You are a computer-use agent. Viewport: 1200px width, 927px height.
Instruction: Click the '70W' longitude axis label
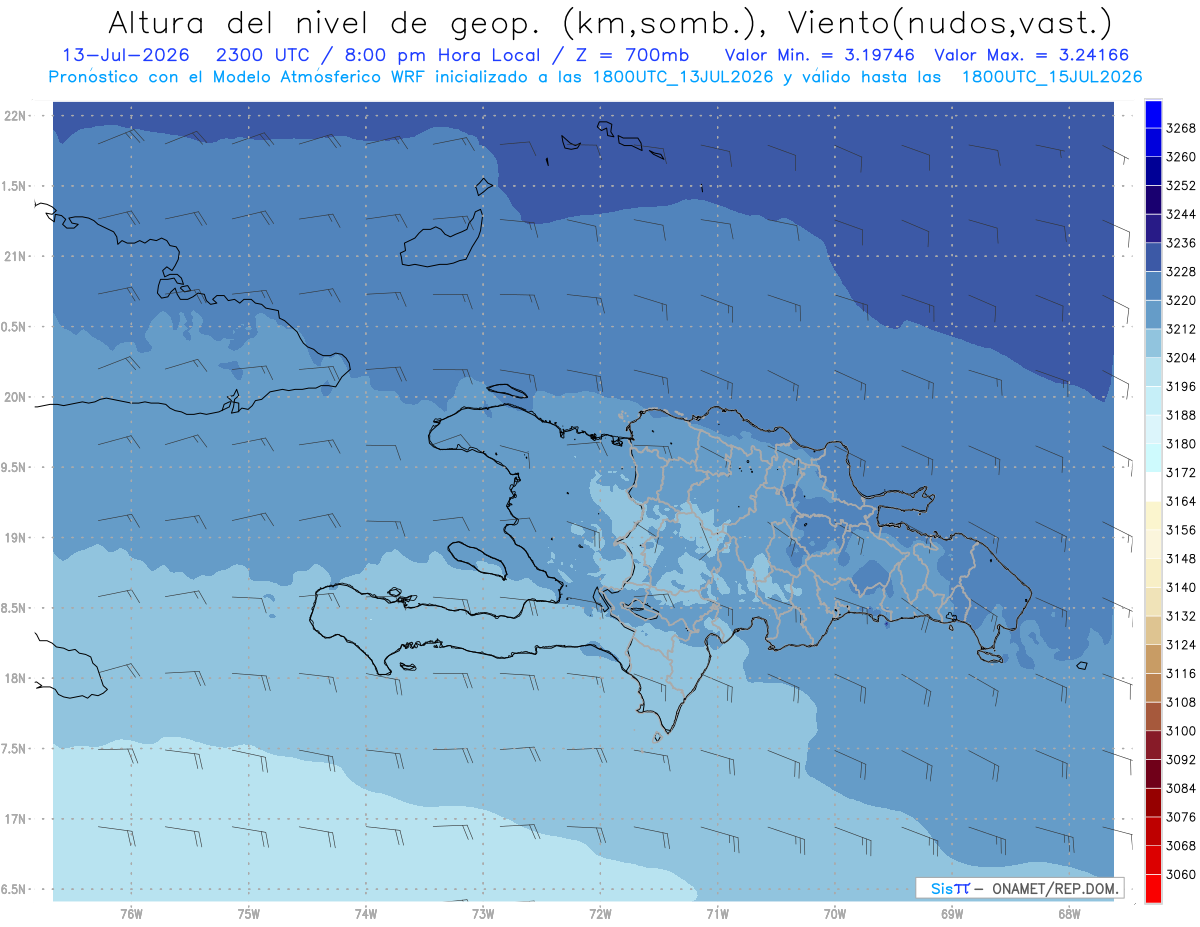pyautogui.click(x=835, y=914)
